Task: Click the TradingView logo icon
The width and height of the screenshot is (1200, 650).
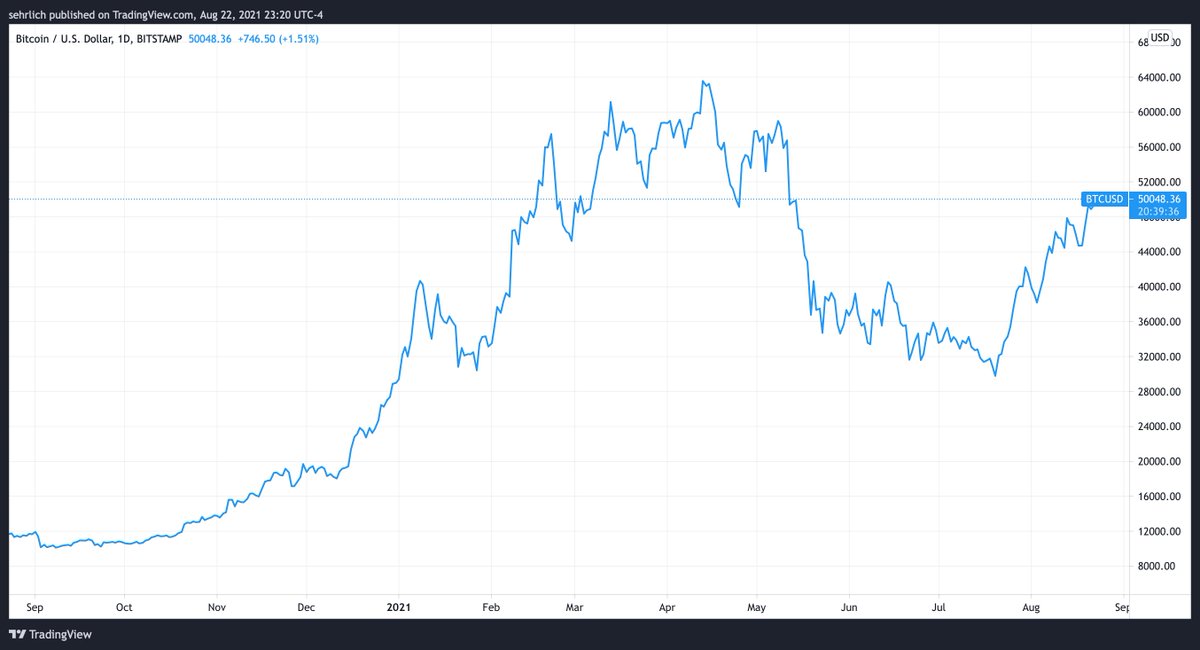Action: coord(17,633)
